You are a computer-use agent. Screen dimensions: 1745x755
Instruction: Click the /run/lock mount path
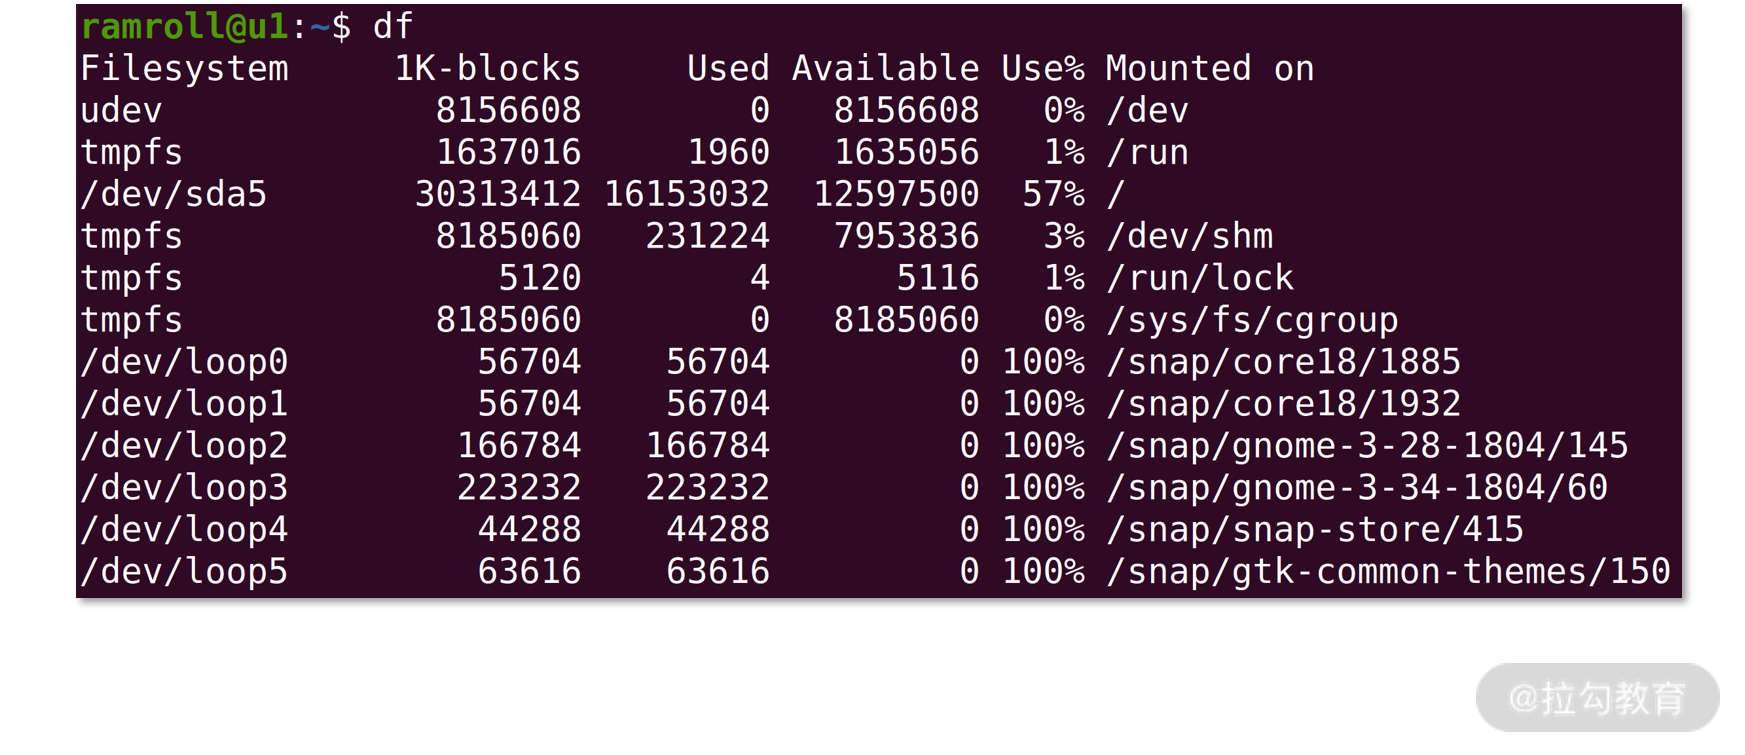pyautogui.click(x=1199, y=278)
